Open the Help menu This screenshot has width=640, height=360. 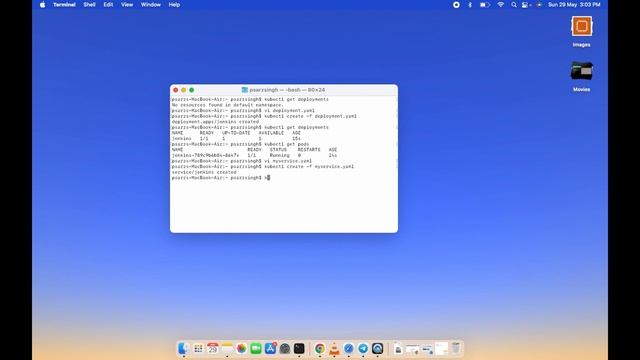174,5
